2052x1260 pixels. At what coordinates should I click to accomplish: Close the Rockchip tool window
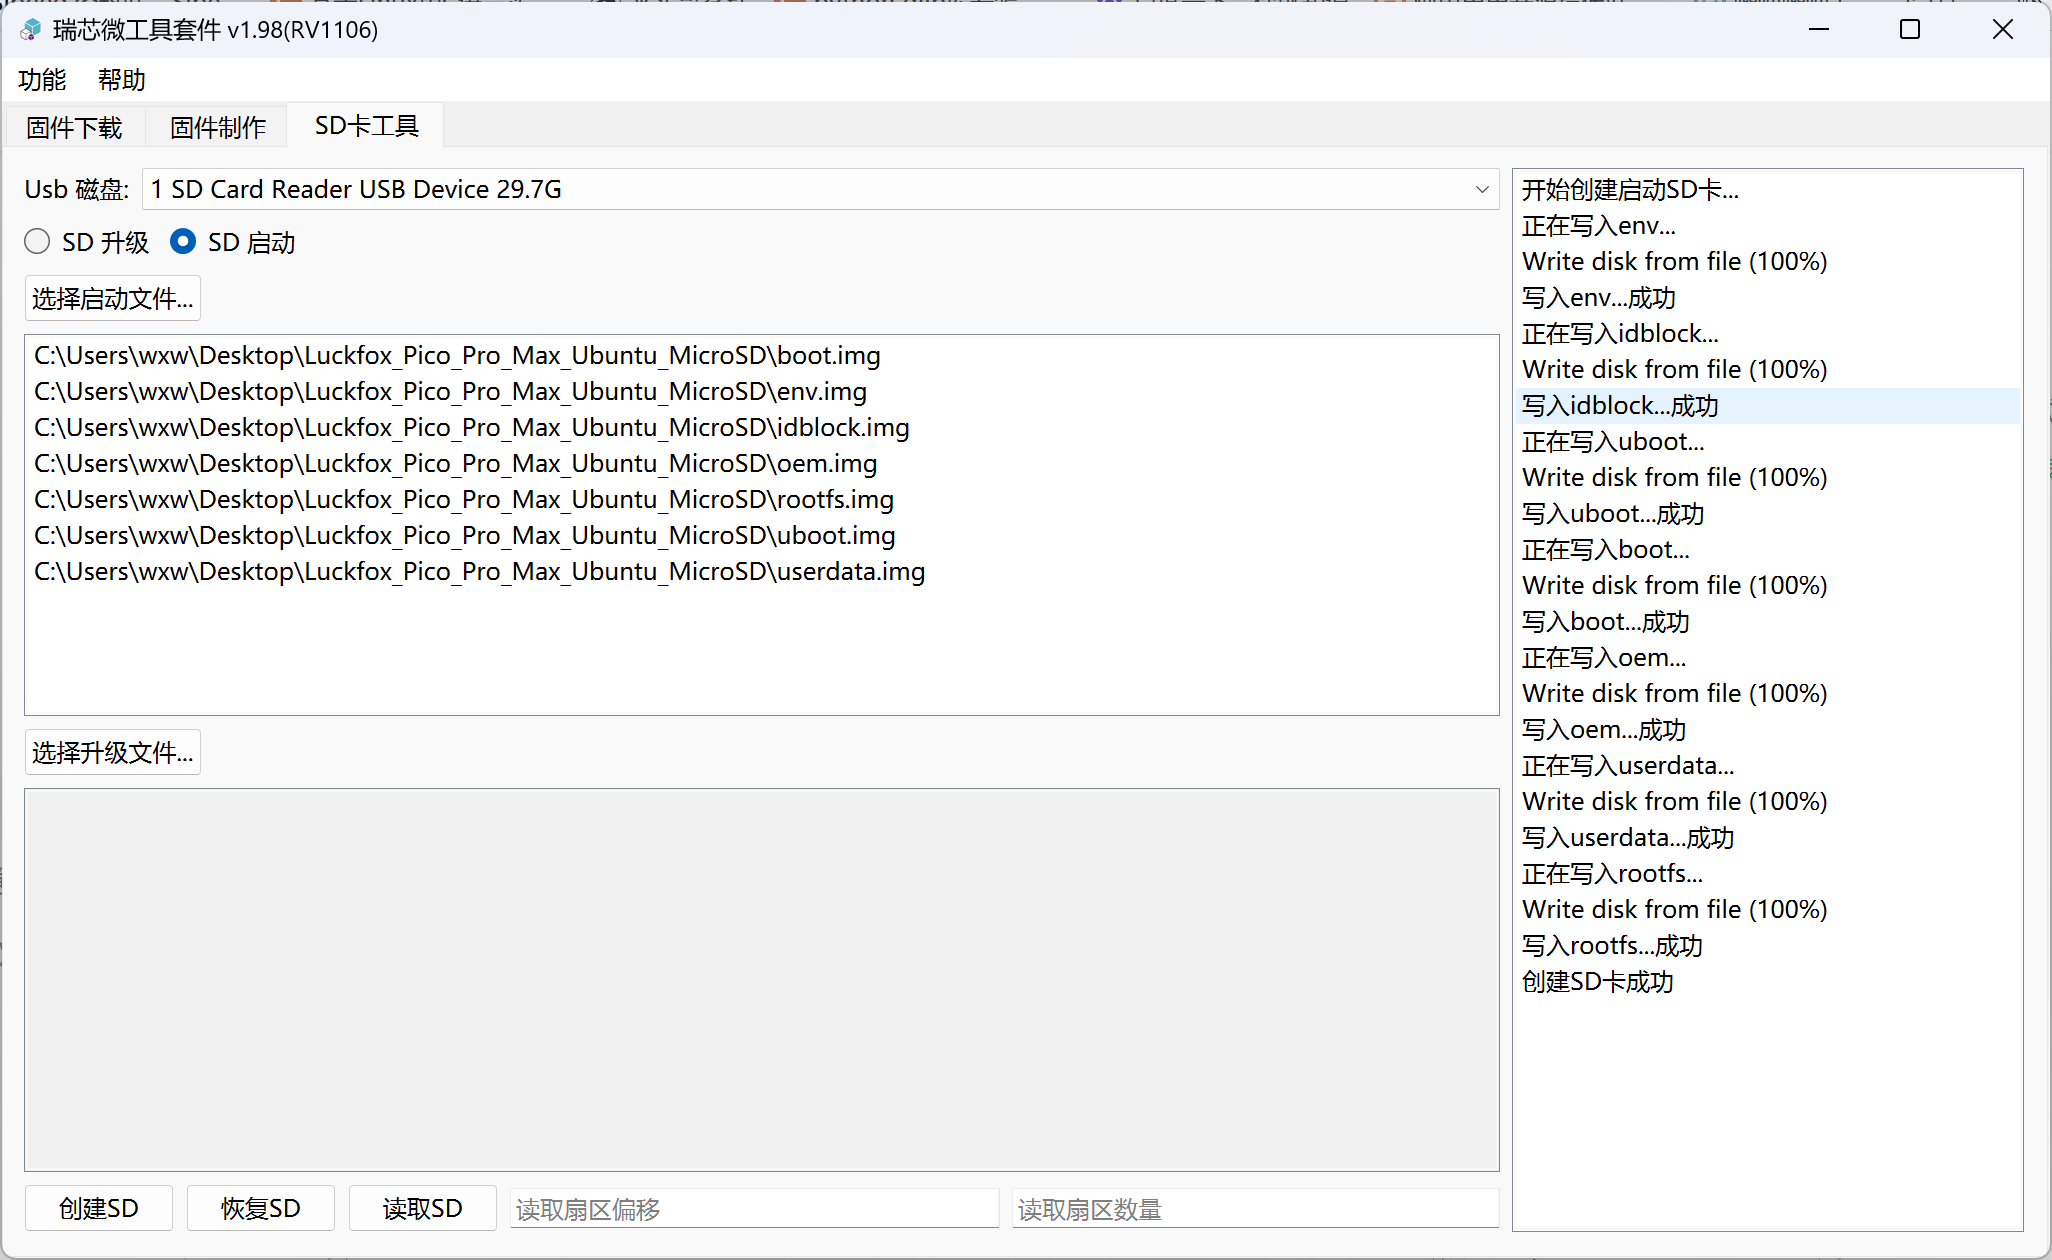[x=2002, y=30]
